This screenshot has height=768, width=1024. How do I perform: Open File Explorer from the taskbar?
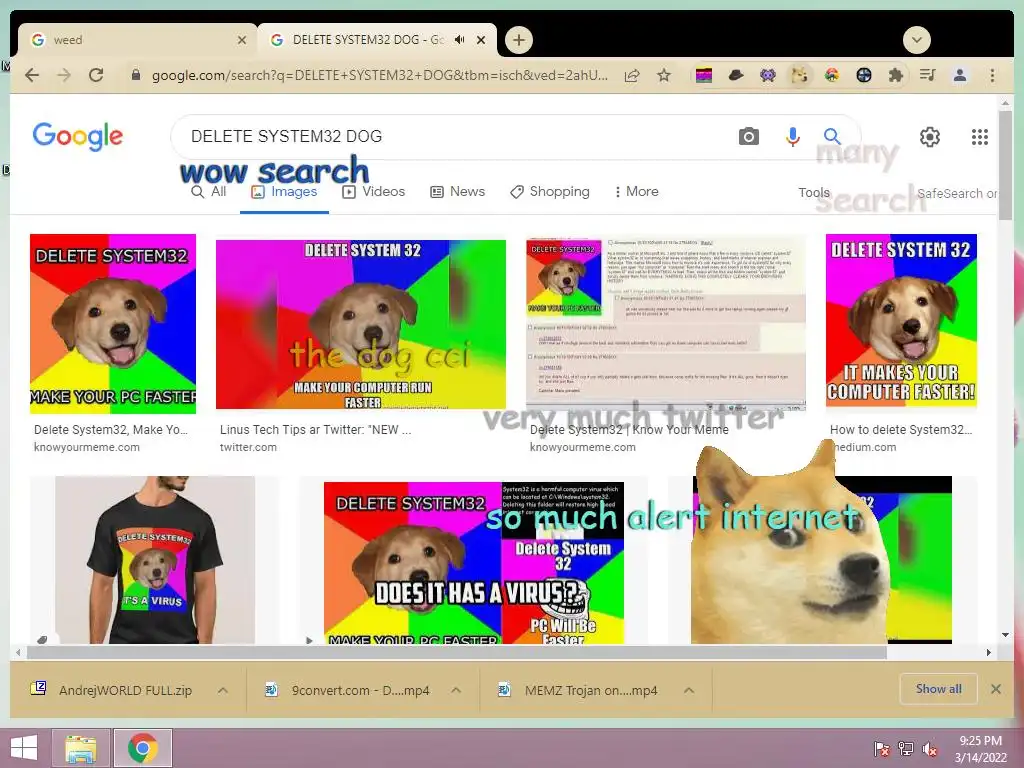coord(80,748)
